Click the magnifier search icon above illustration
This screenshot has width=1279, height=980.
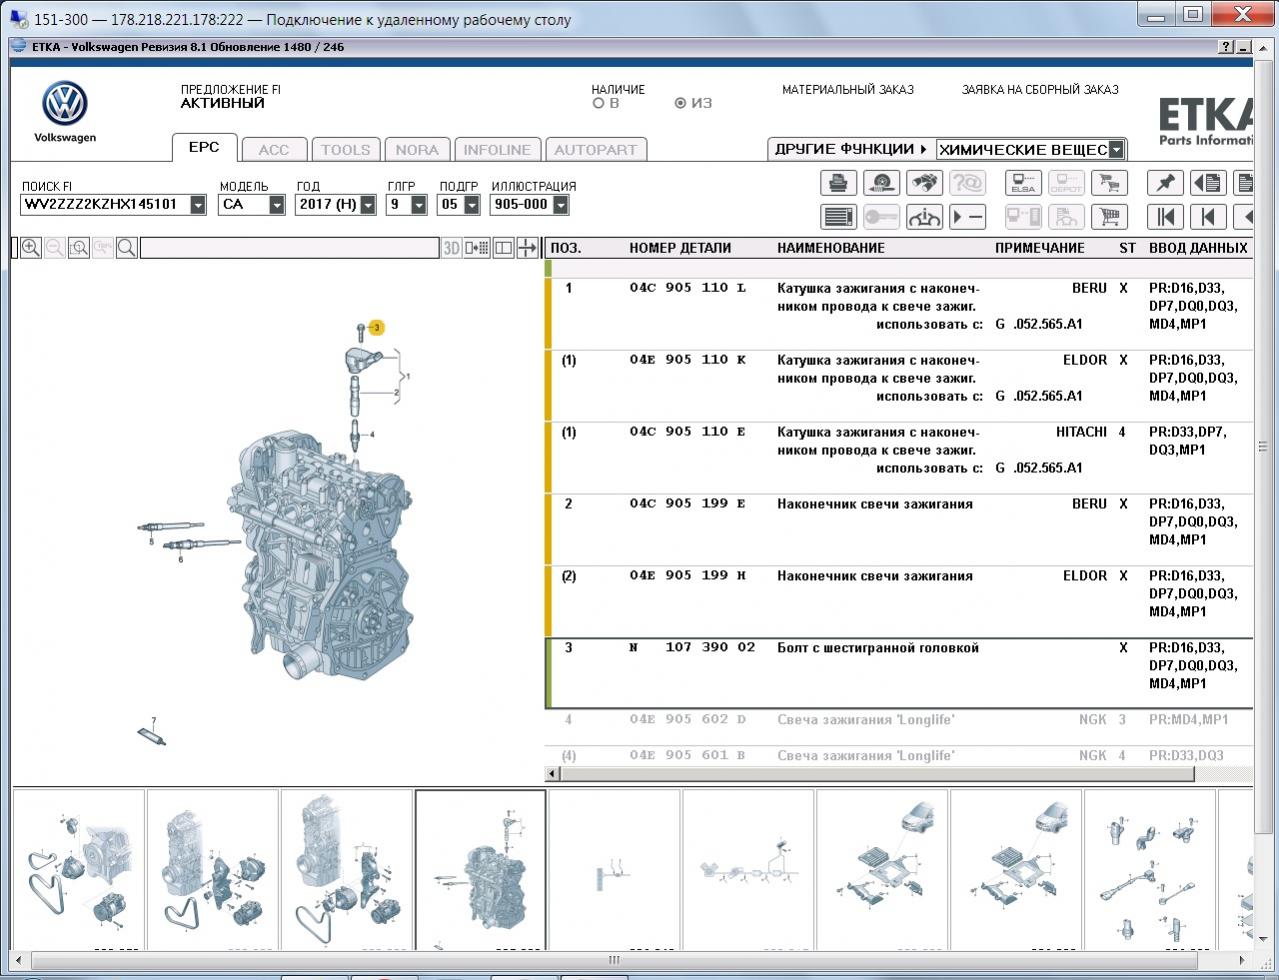pos(127,248)
